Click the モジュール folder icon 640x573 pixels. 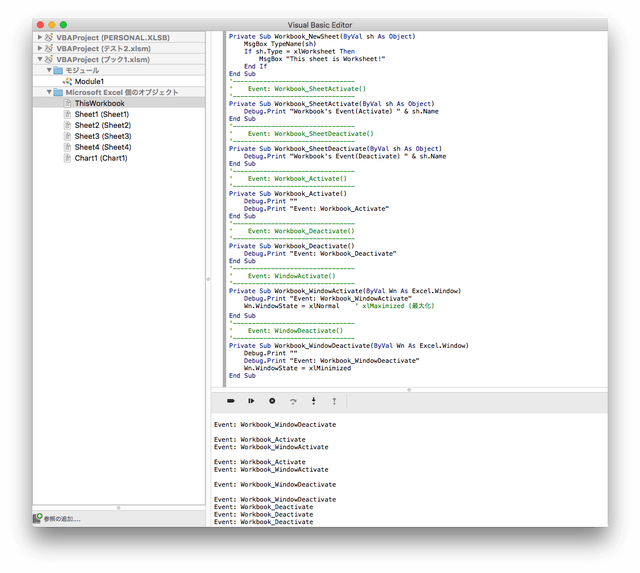tap(58, 71)
